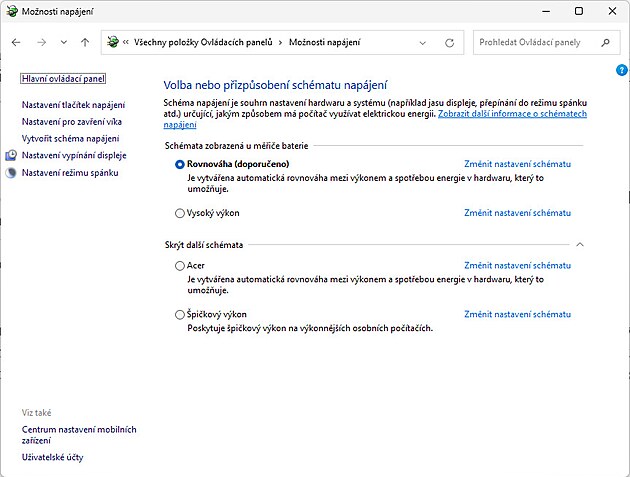Click the Refresh button in address bar
Image resolution: width=630 pixels, height=477 pixels.
(x=449, y=43)
